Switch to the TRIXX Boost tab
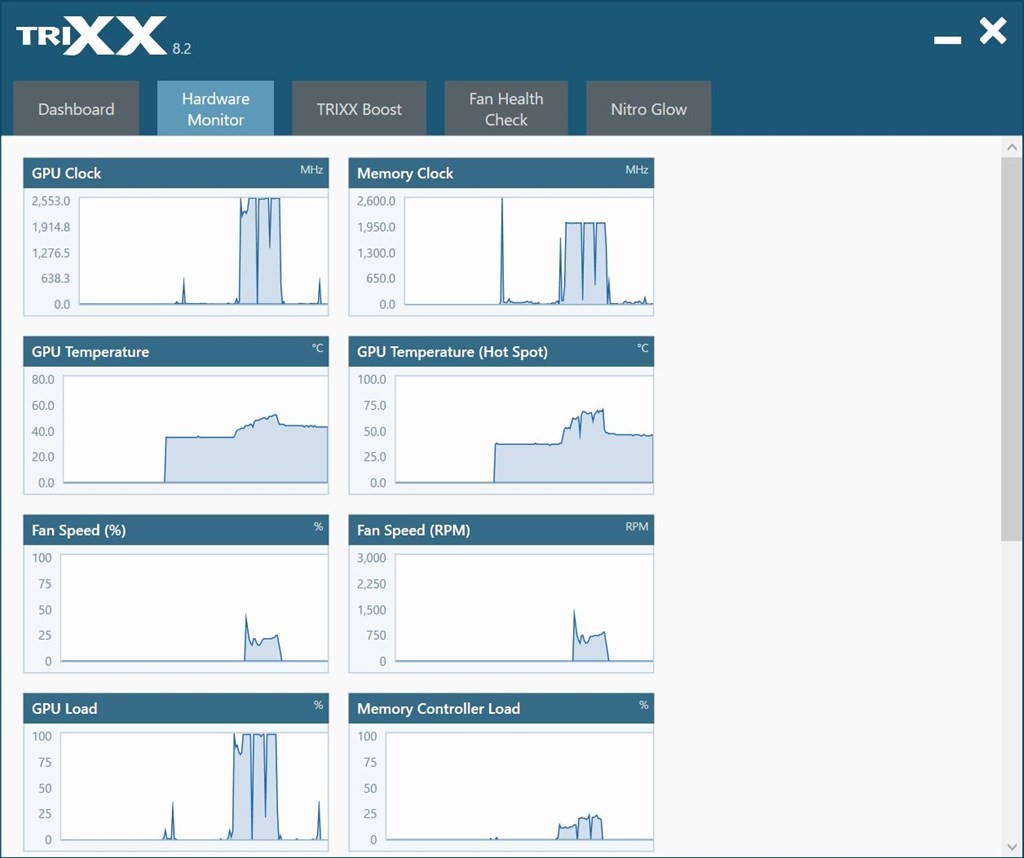Image resolution: width=1024 pixels, height=858 pixels. click(x=359, y=109)
